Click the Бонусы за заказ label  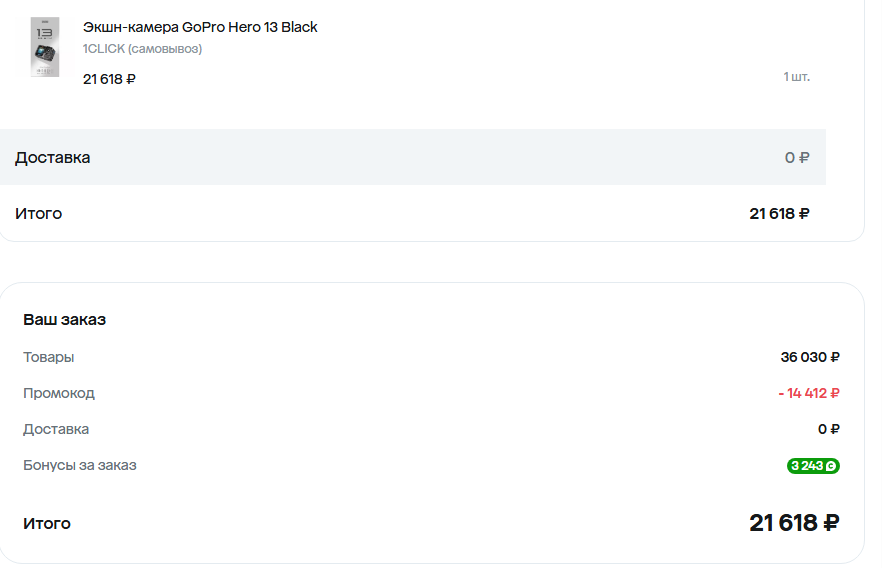click(x=79, y=465)
